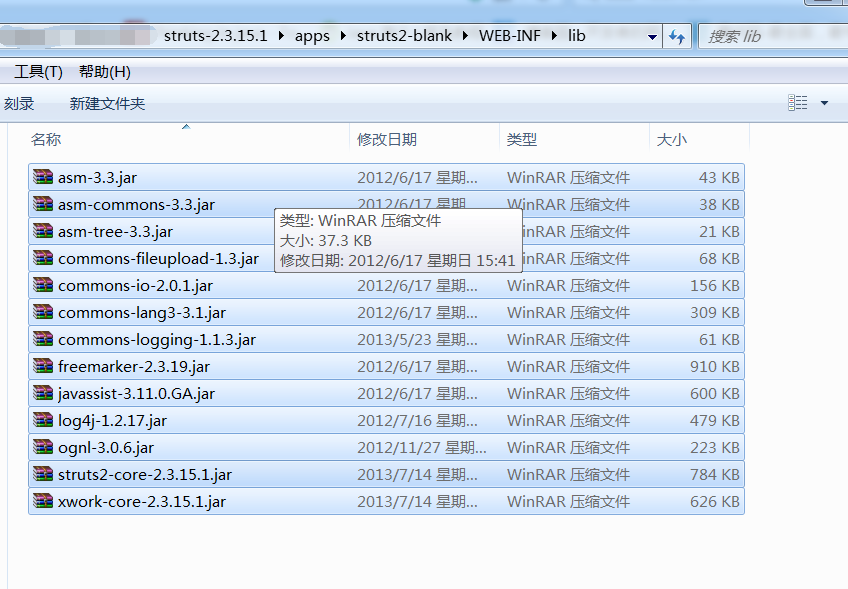Select file name log4j-1.2.17.jar
The height and width of the screenshot is (589, 848).
(112, 421)
